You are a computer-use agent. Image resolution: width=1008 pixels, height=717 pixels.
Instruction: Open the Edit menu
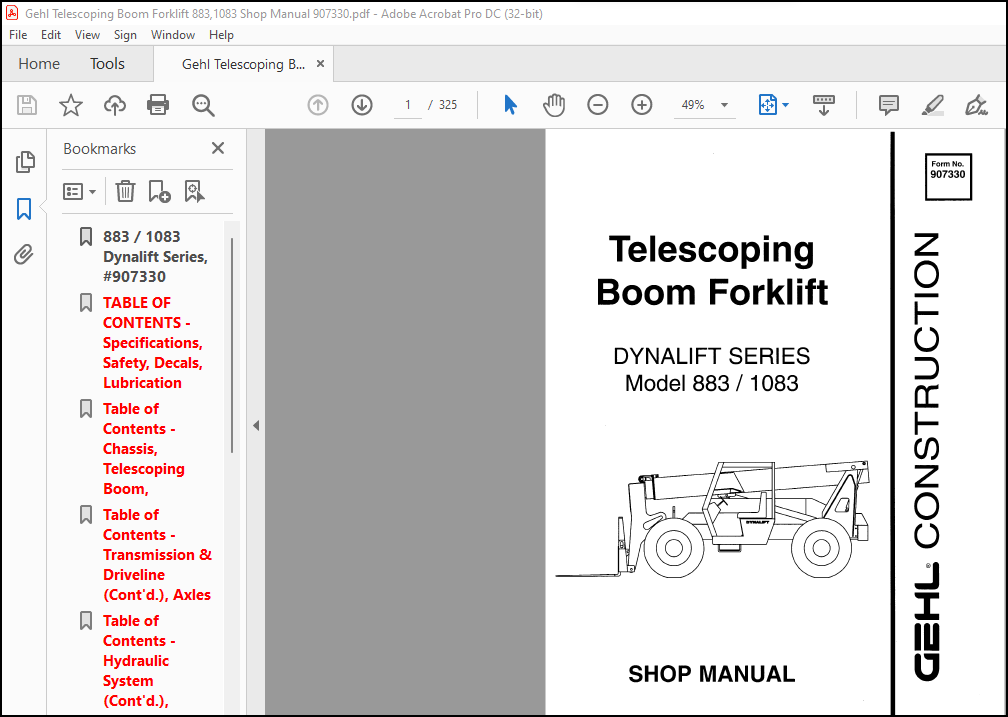point(51,35)
